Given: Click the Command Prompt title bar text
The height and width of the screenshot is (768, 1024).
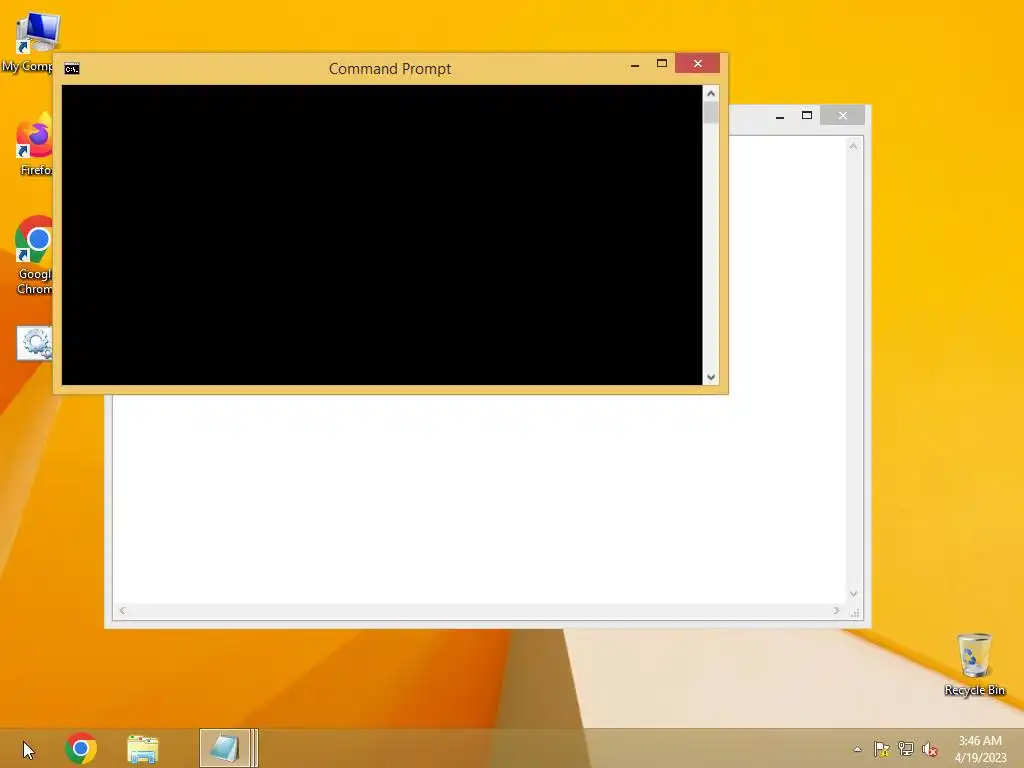Looking at the screenshot, I should 390,69.
